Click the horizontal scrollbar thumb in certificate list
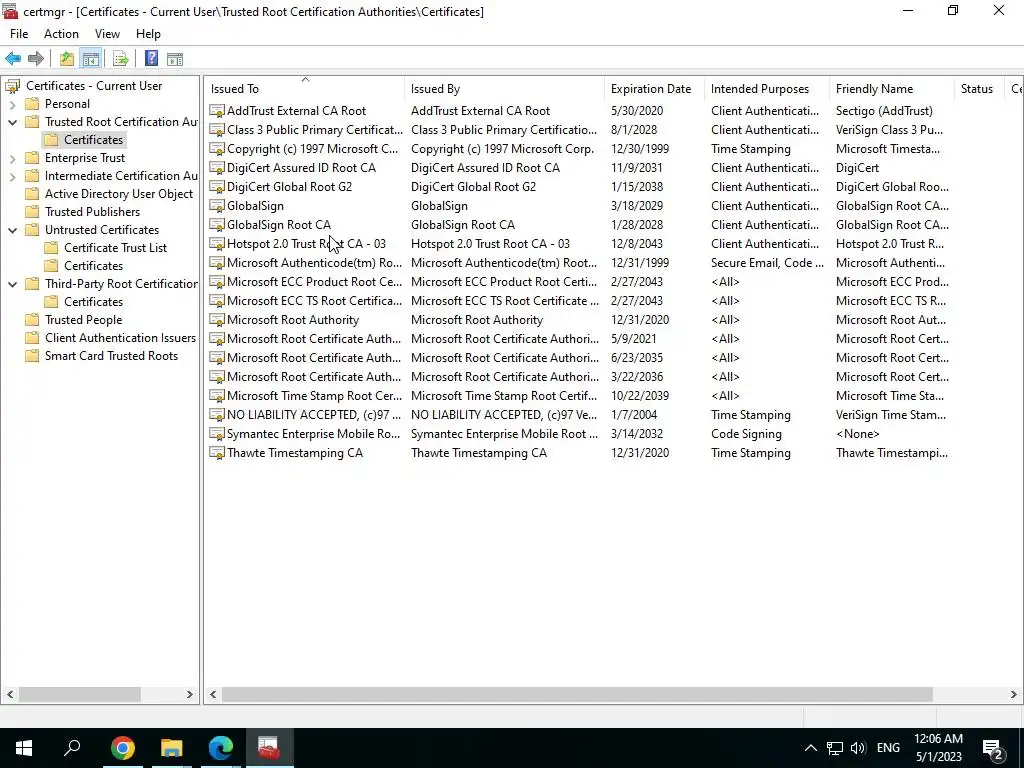Image resolution: width=1024 pixels, height=768 pixels. (577, 695)
